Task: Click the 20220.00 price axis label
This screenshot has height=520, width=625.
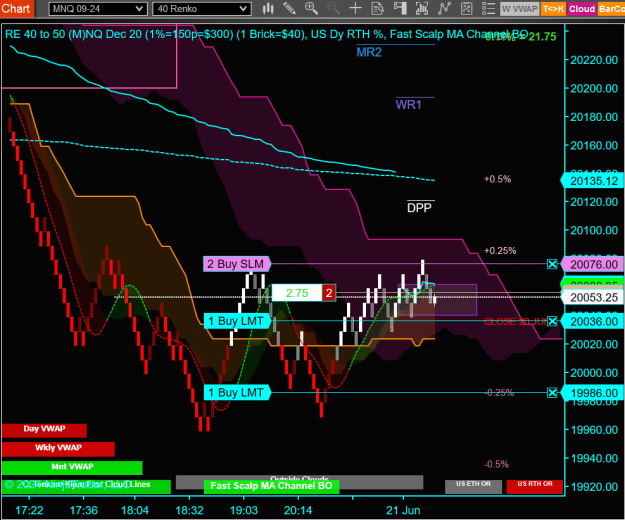Action: (594, 60)
